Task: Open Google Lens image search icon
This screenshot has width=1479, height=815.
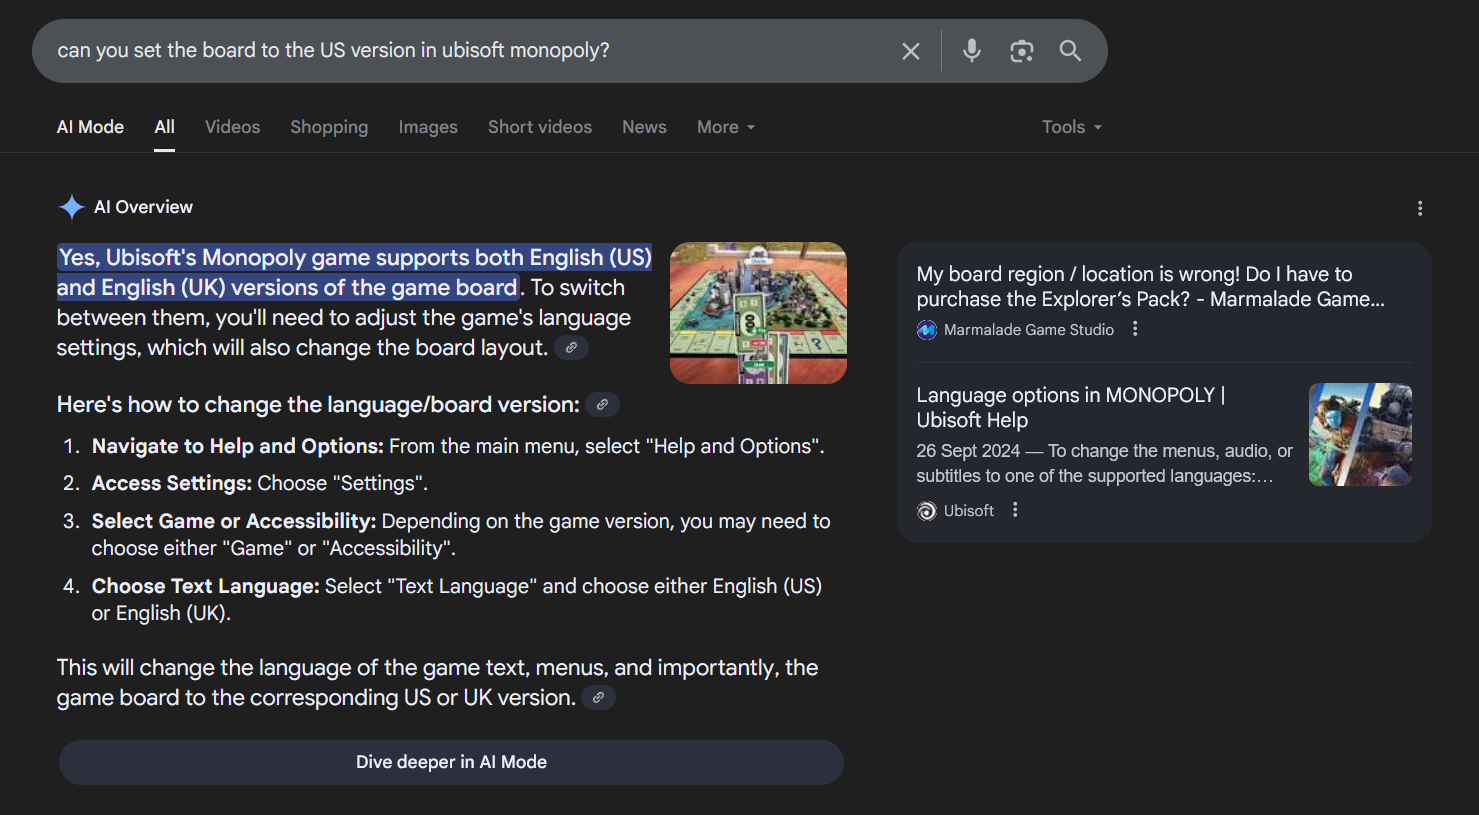Action: (1021, 51)
